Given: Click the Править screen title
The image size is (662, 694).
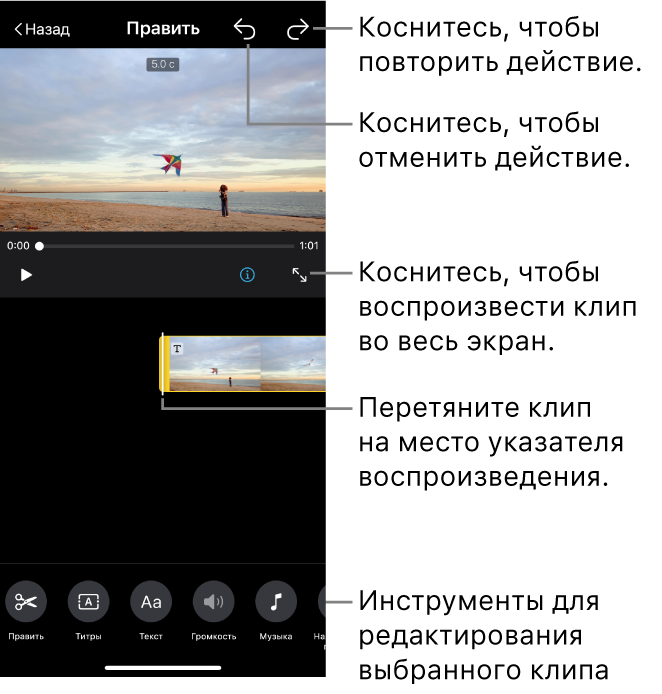Looking at the screenshot, I should point(163,28).
